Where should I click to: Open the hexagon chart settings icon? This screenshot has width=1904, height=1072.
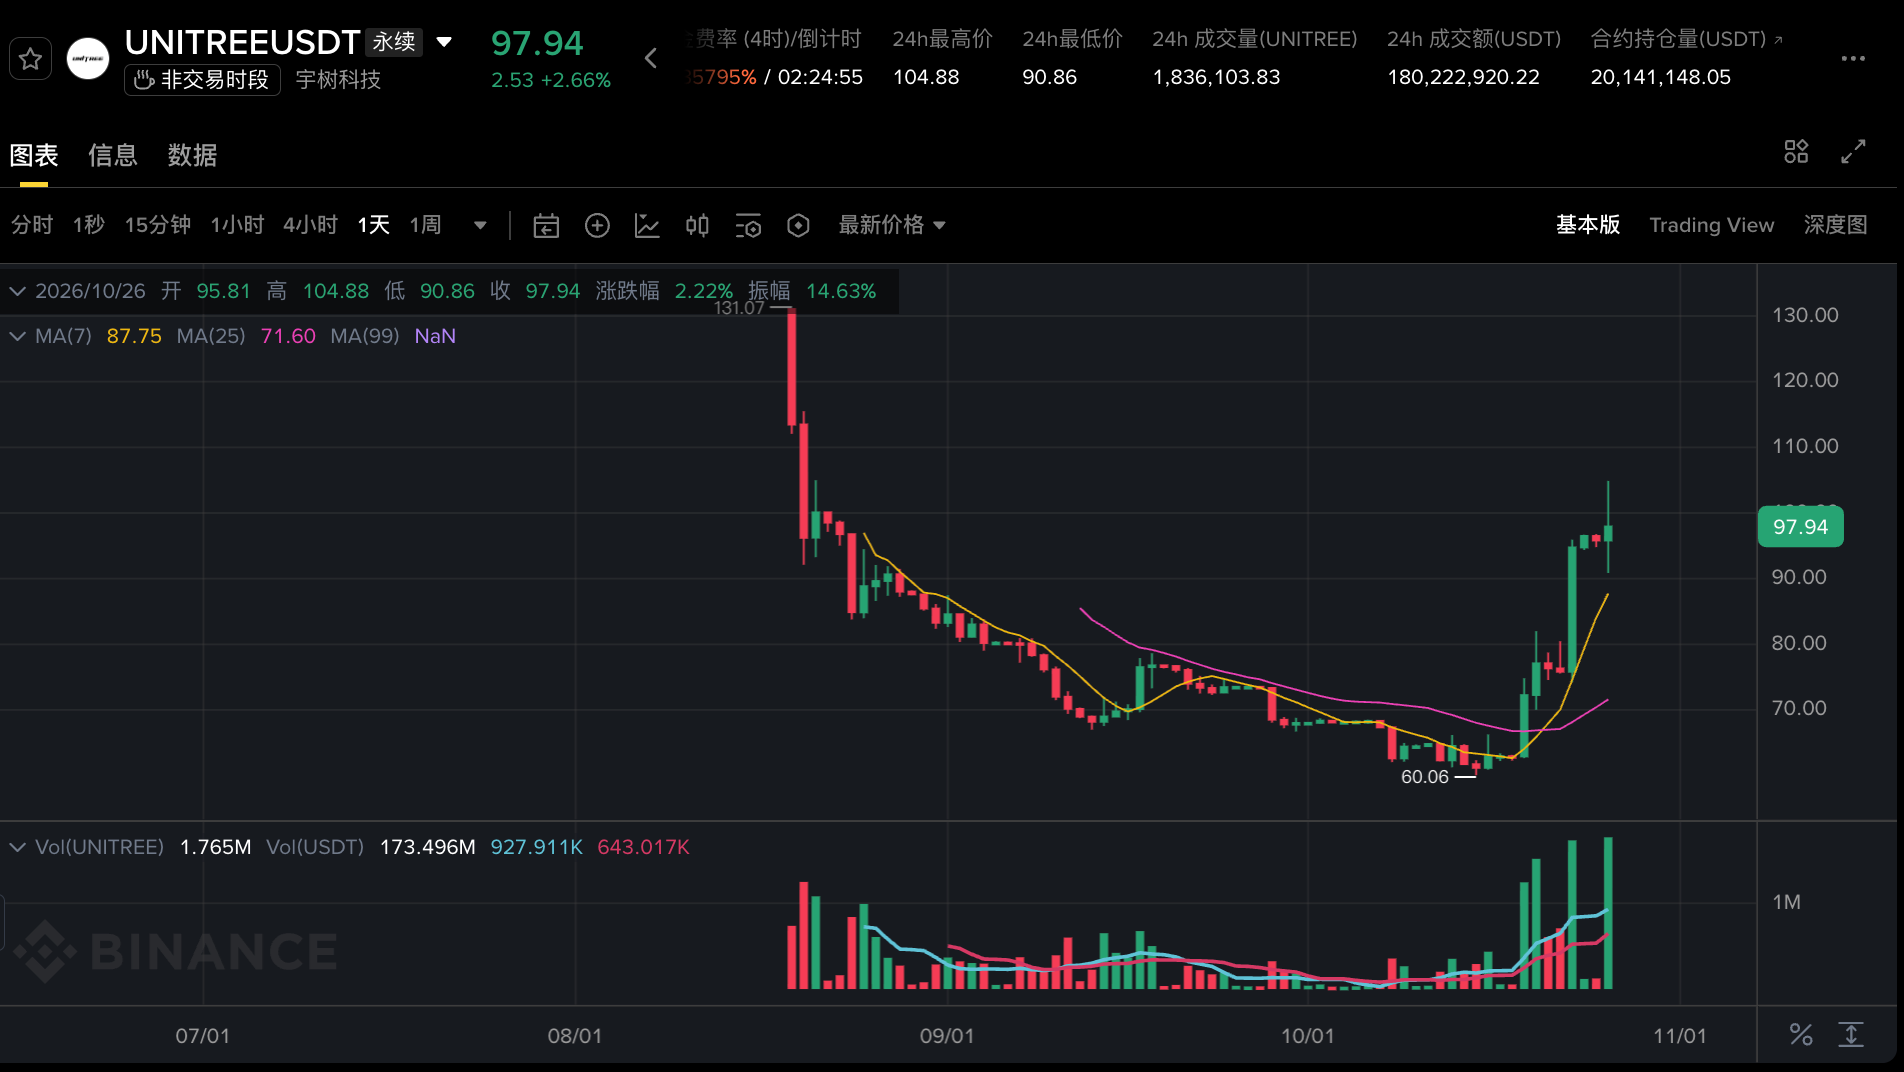pyautogui.click(x=798, y=226)
